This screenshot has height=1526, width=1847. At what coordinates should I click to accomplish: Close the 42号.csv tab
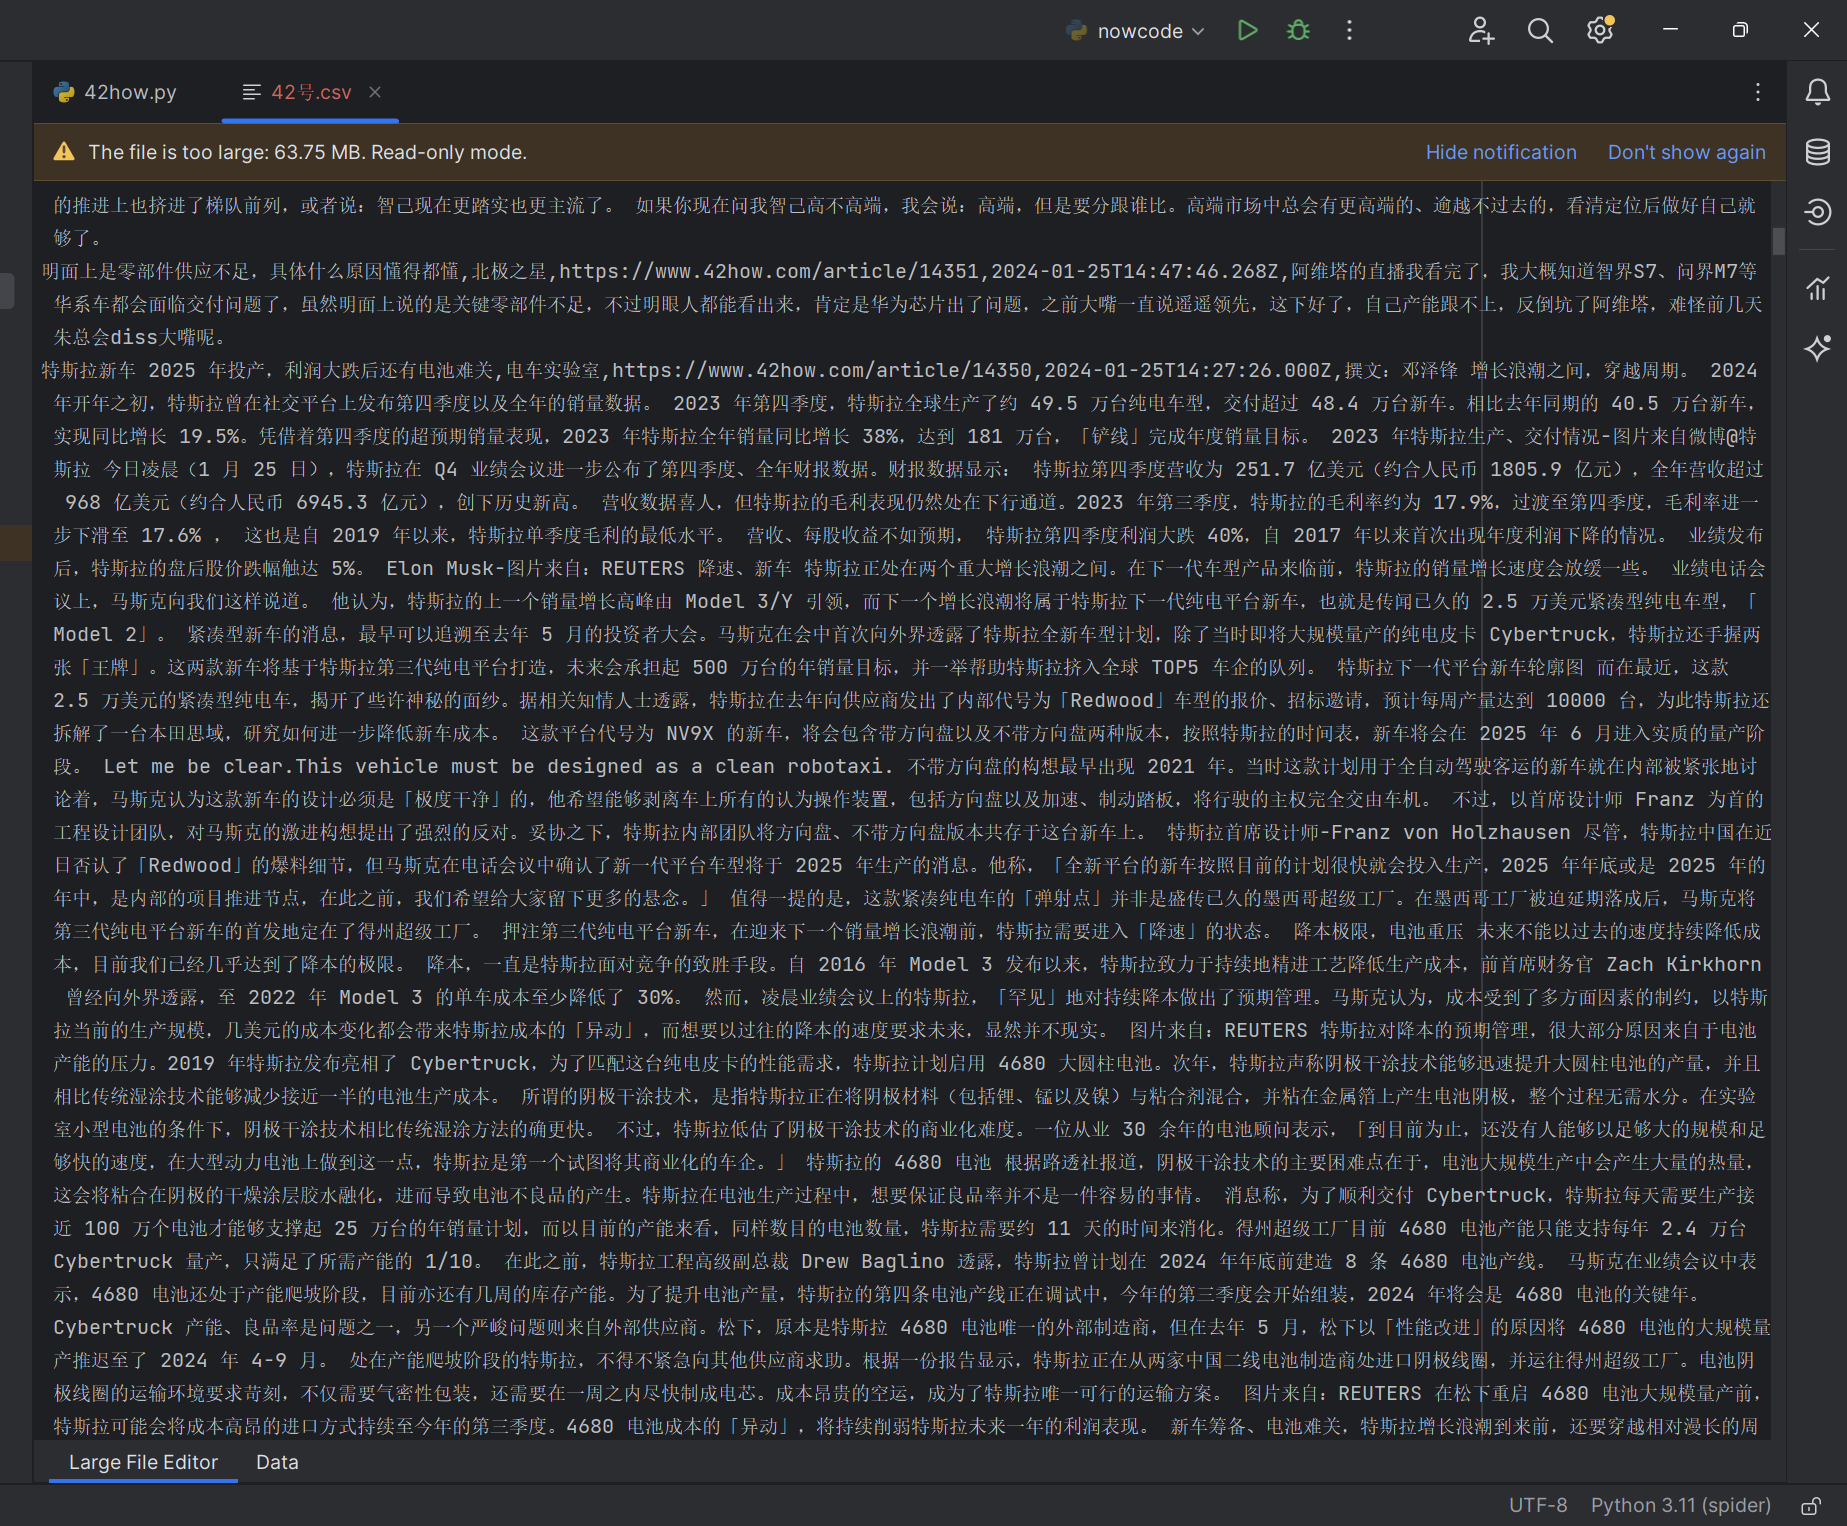pos(375,92)
